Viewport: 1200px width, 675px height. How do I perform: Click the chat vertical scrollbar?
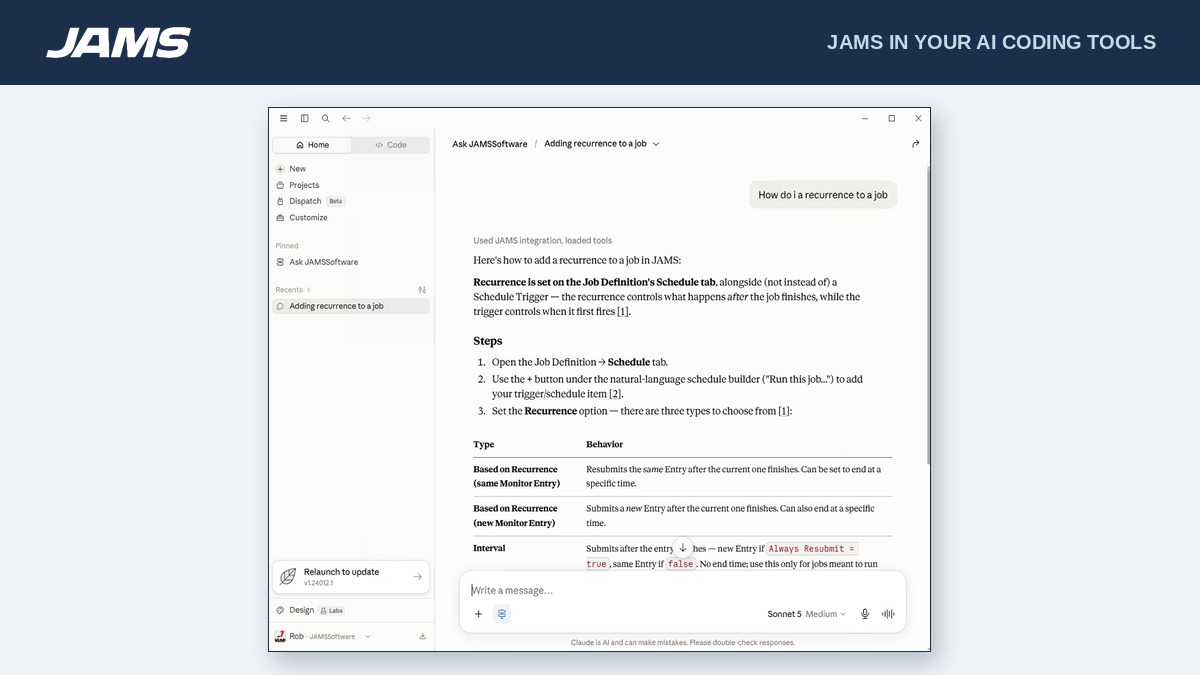[928, 314]
